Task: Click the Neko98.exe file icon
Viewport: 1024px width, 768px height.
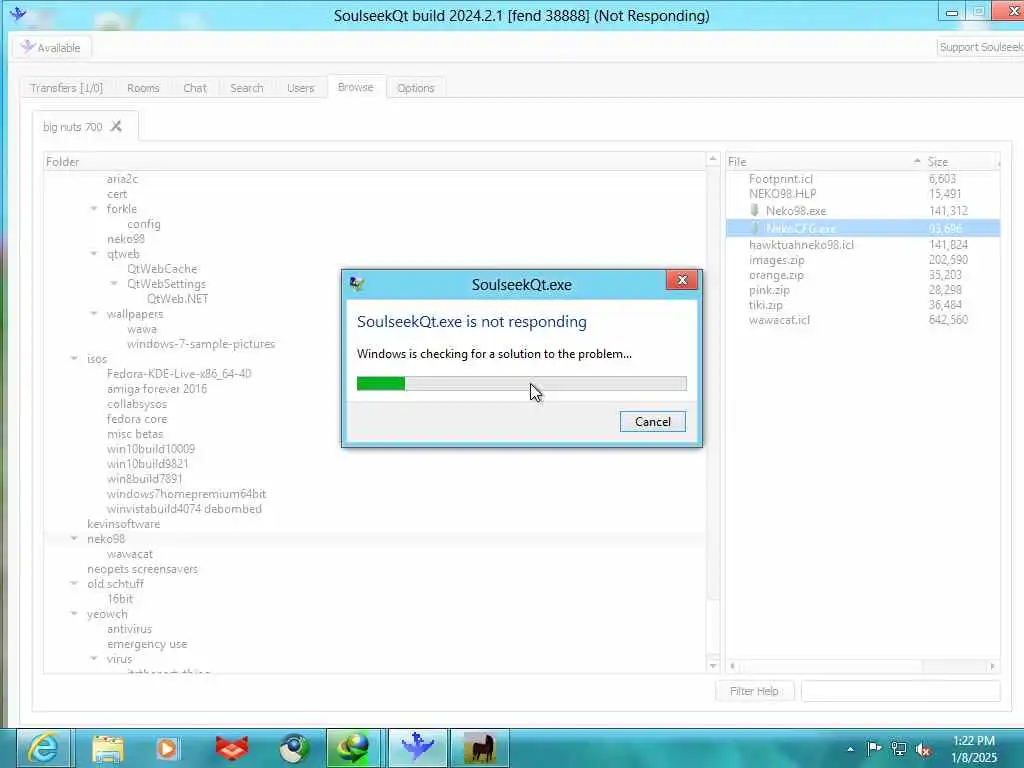Action: [x=755, y=210]
